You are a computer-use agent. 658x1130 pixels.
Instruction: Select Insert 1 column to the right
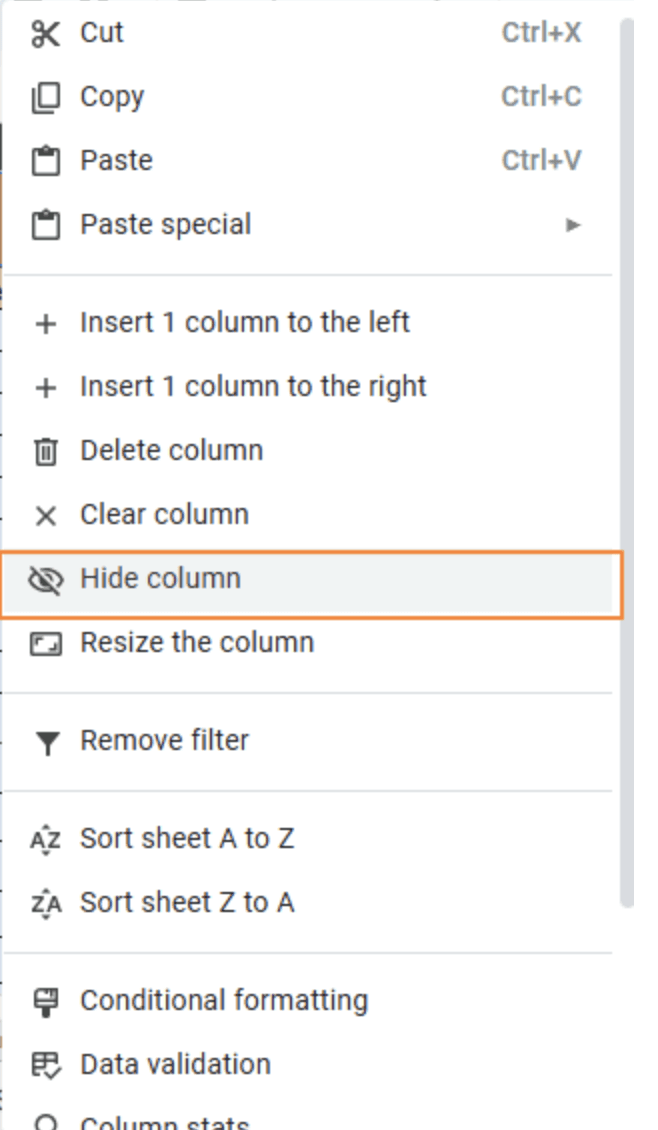[x=253, y=387]
